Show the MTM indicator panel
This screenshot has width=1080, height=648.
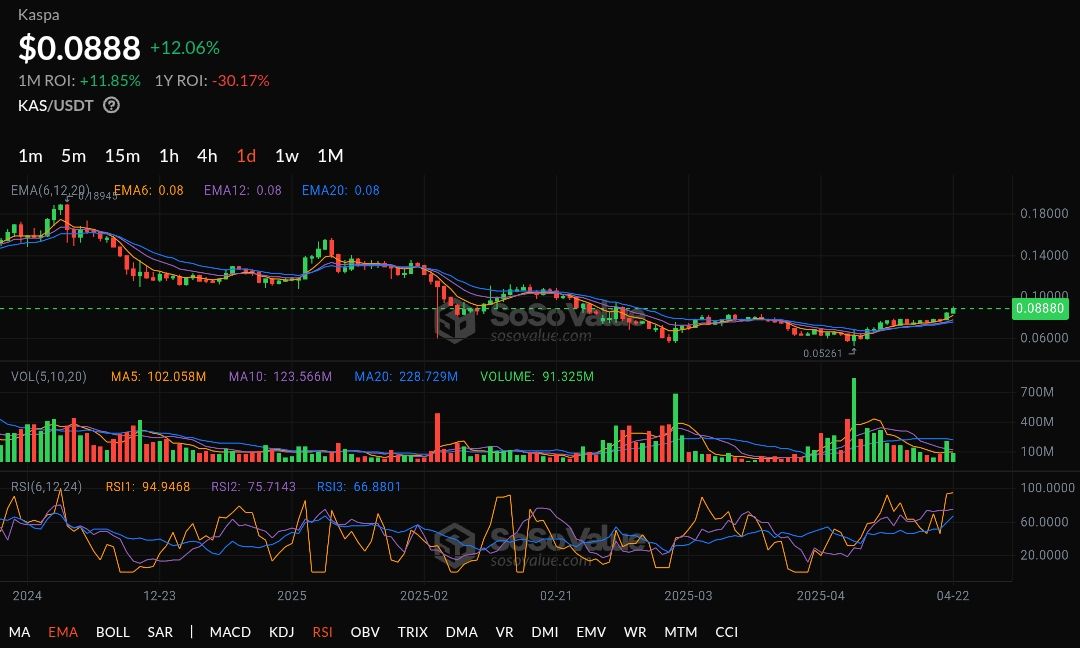(x=681, y=632)
